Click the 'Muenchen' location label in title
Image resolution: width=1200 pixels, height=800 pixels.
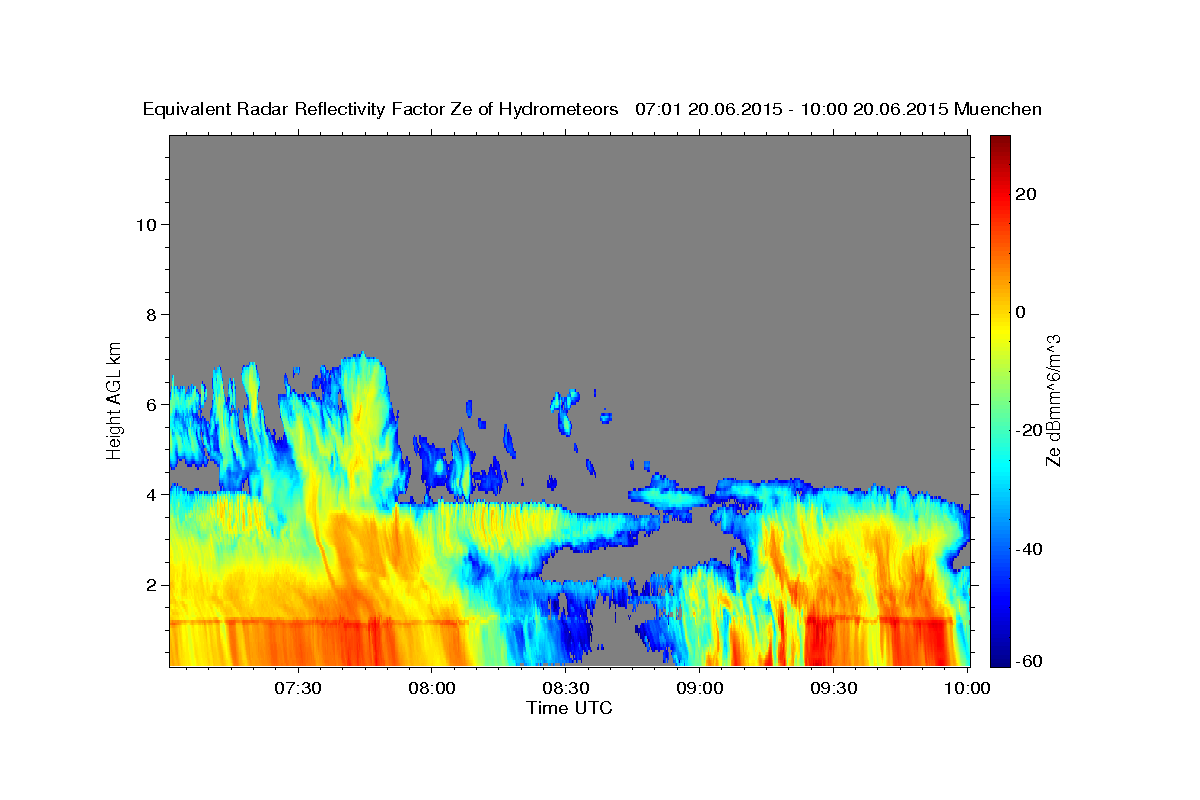(998, 109)
